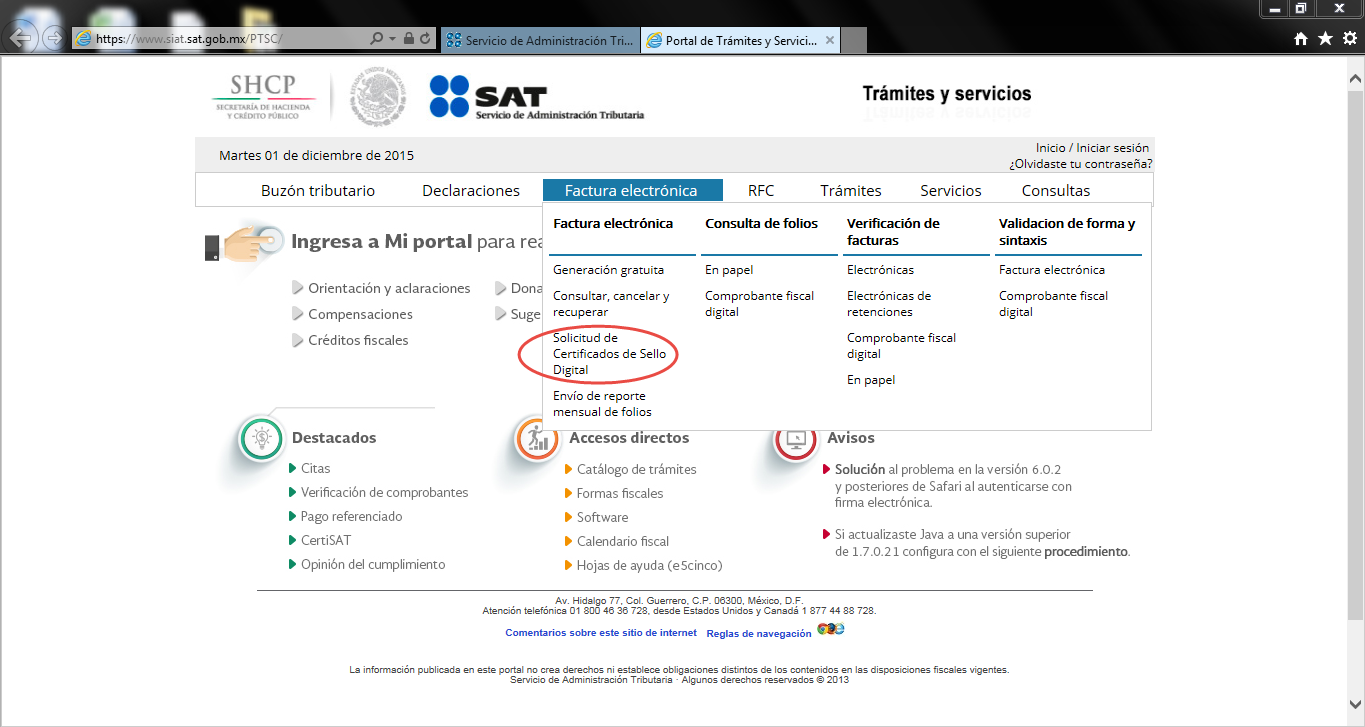Click ¿Olvidaste tu contraseña? link
The image size is (1365, 727).
coord(1081,164)
